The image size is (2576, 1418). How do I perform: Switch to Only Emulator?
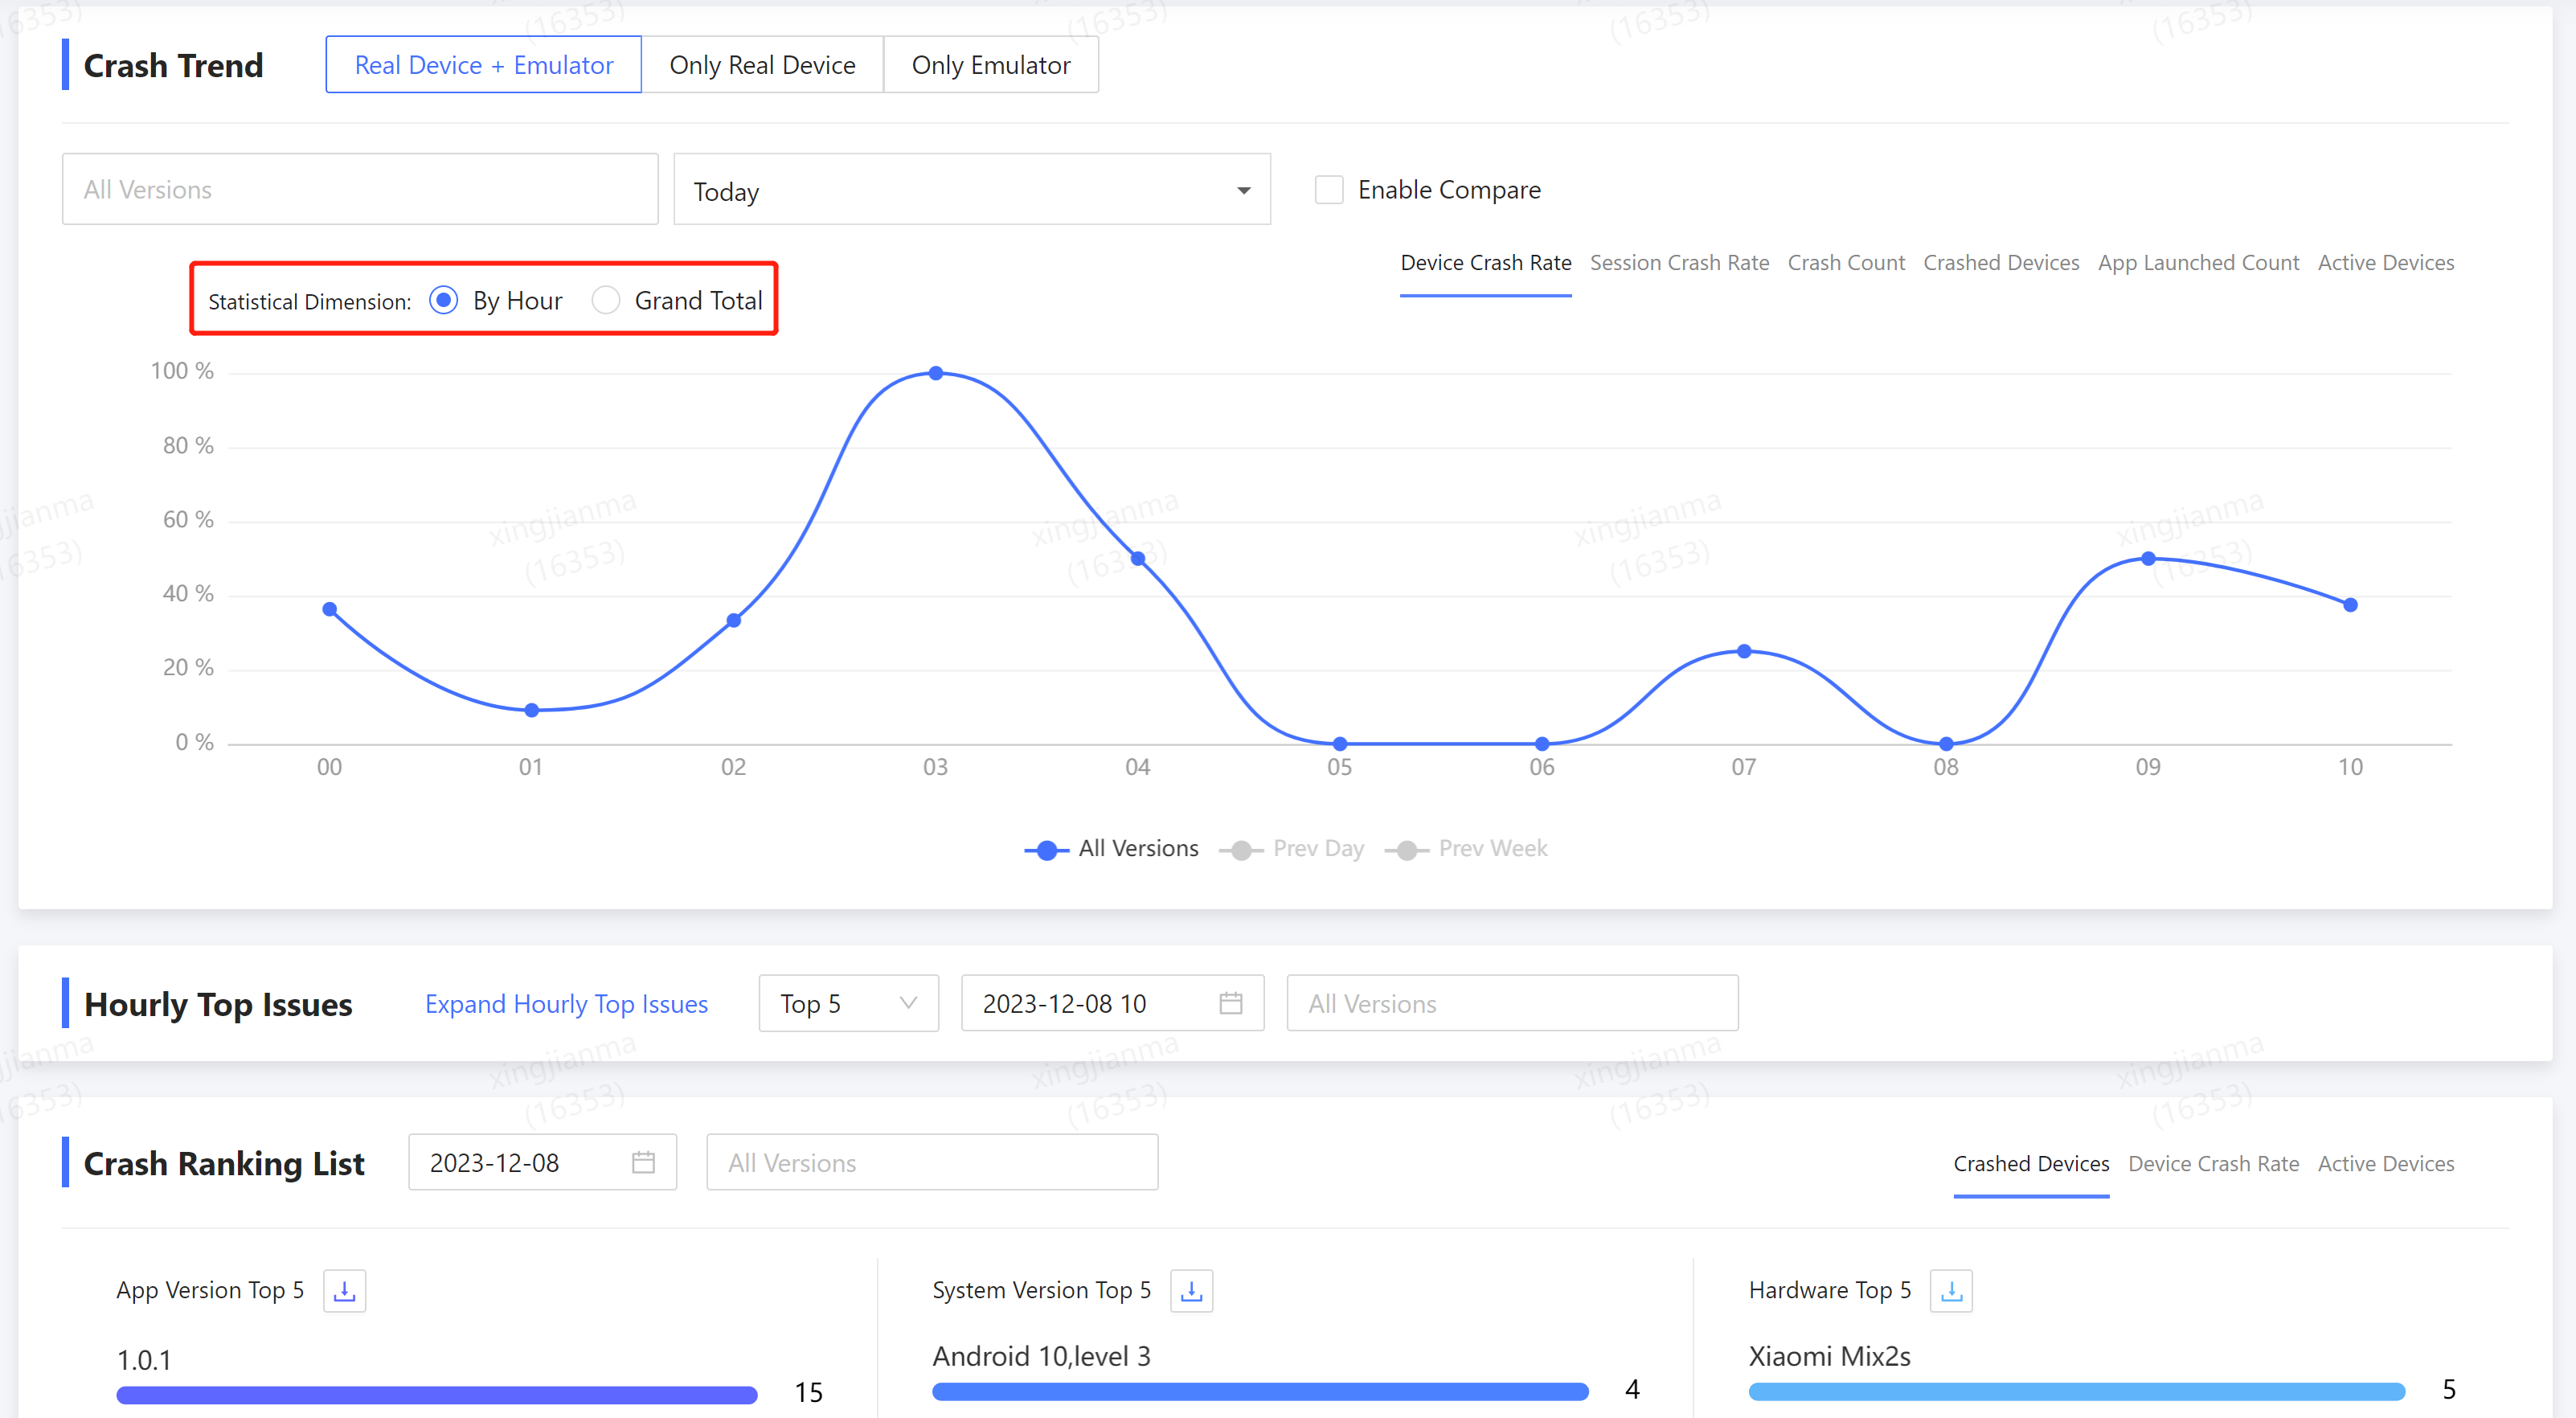pos(991,65)
